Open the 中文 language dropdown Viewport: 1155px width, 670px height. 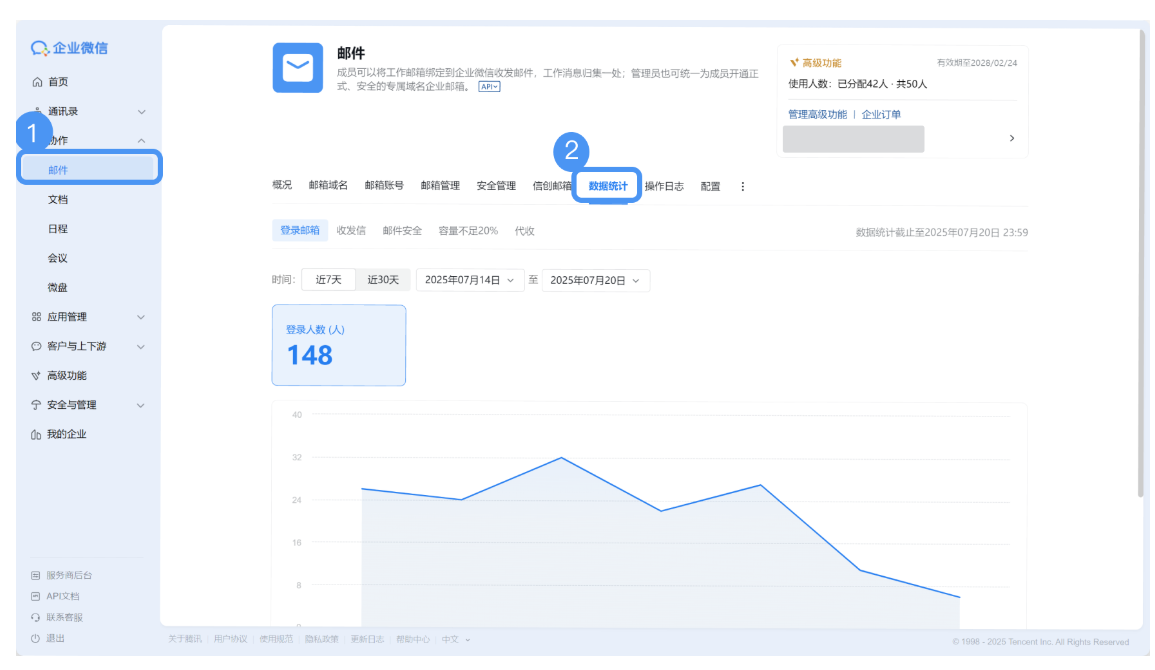456,639
